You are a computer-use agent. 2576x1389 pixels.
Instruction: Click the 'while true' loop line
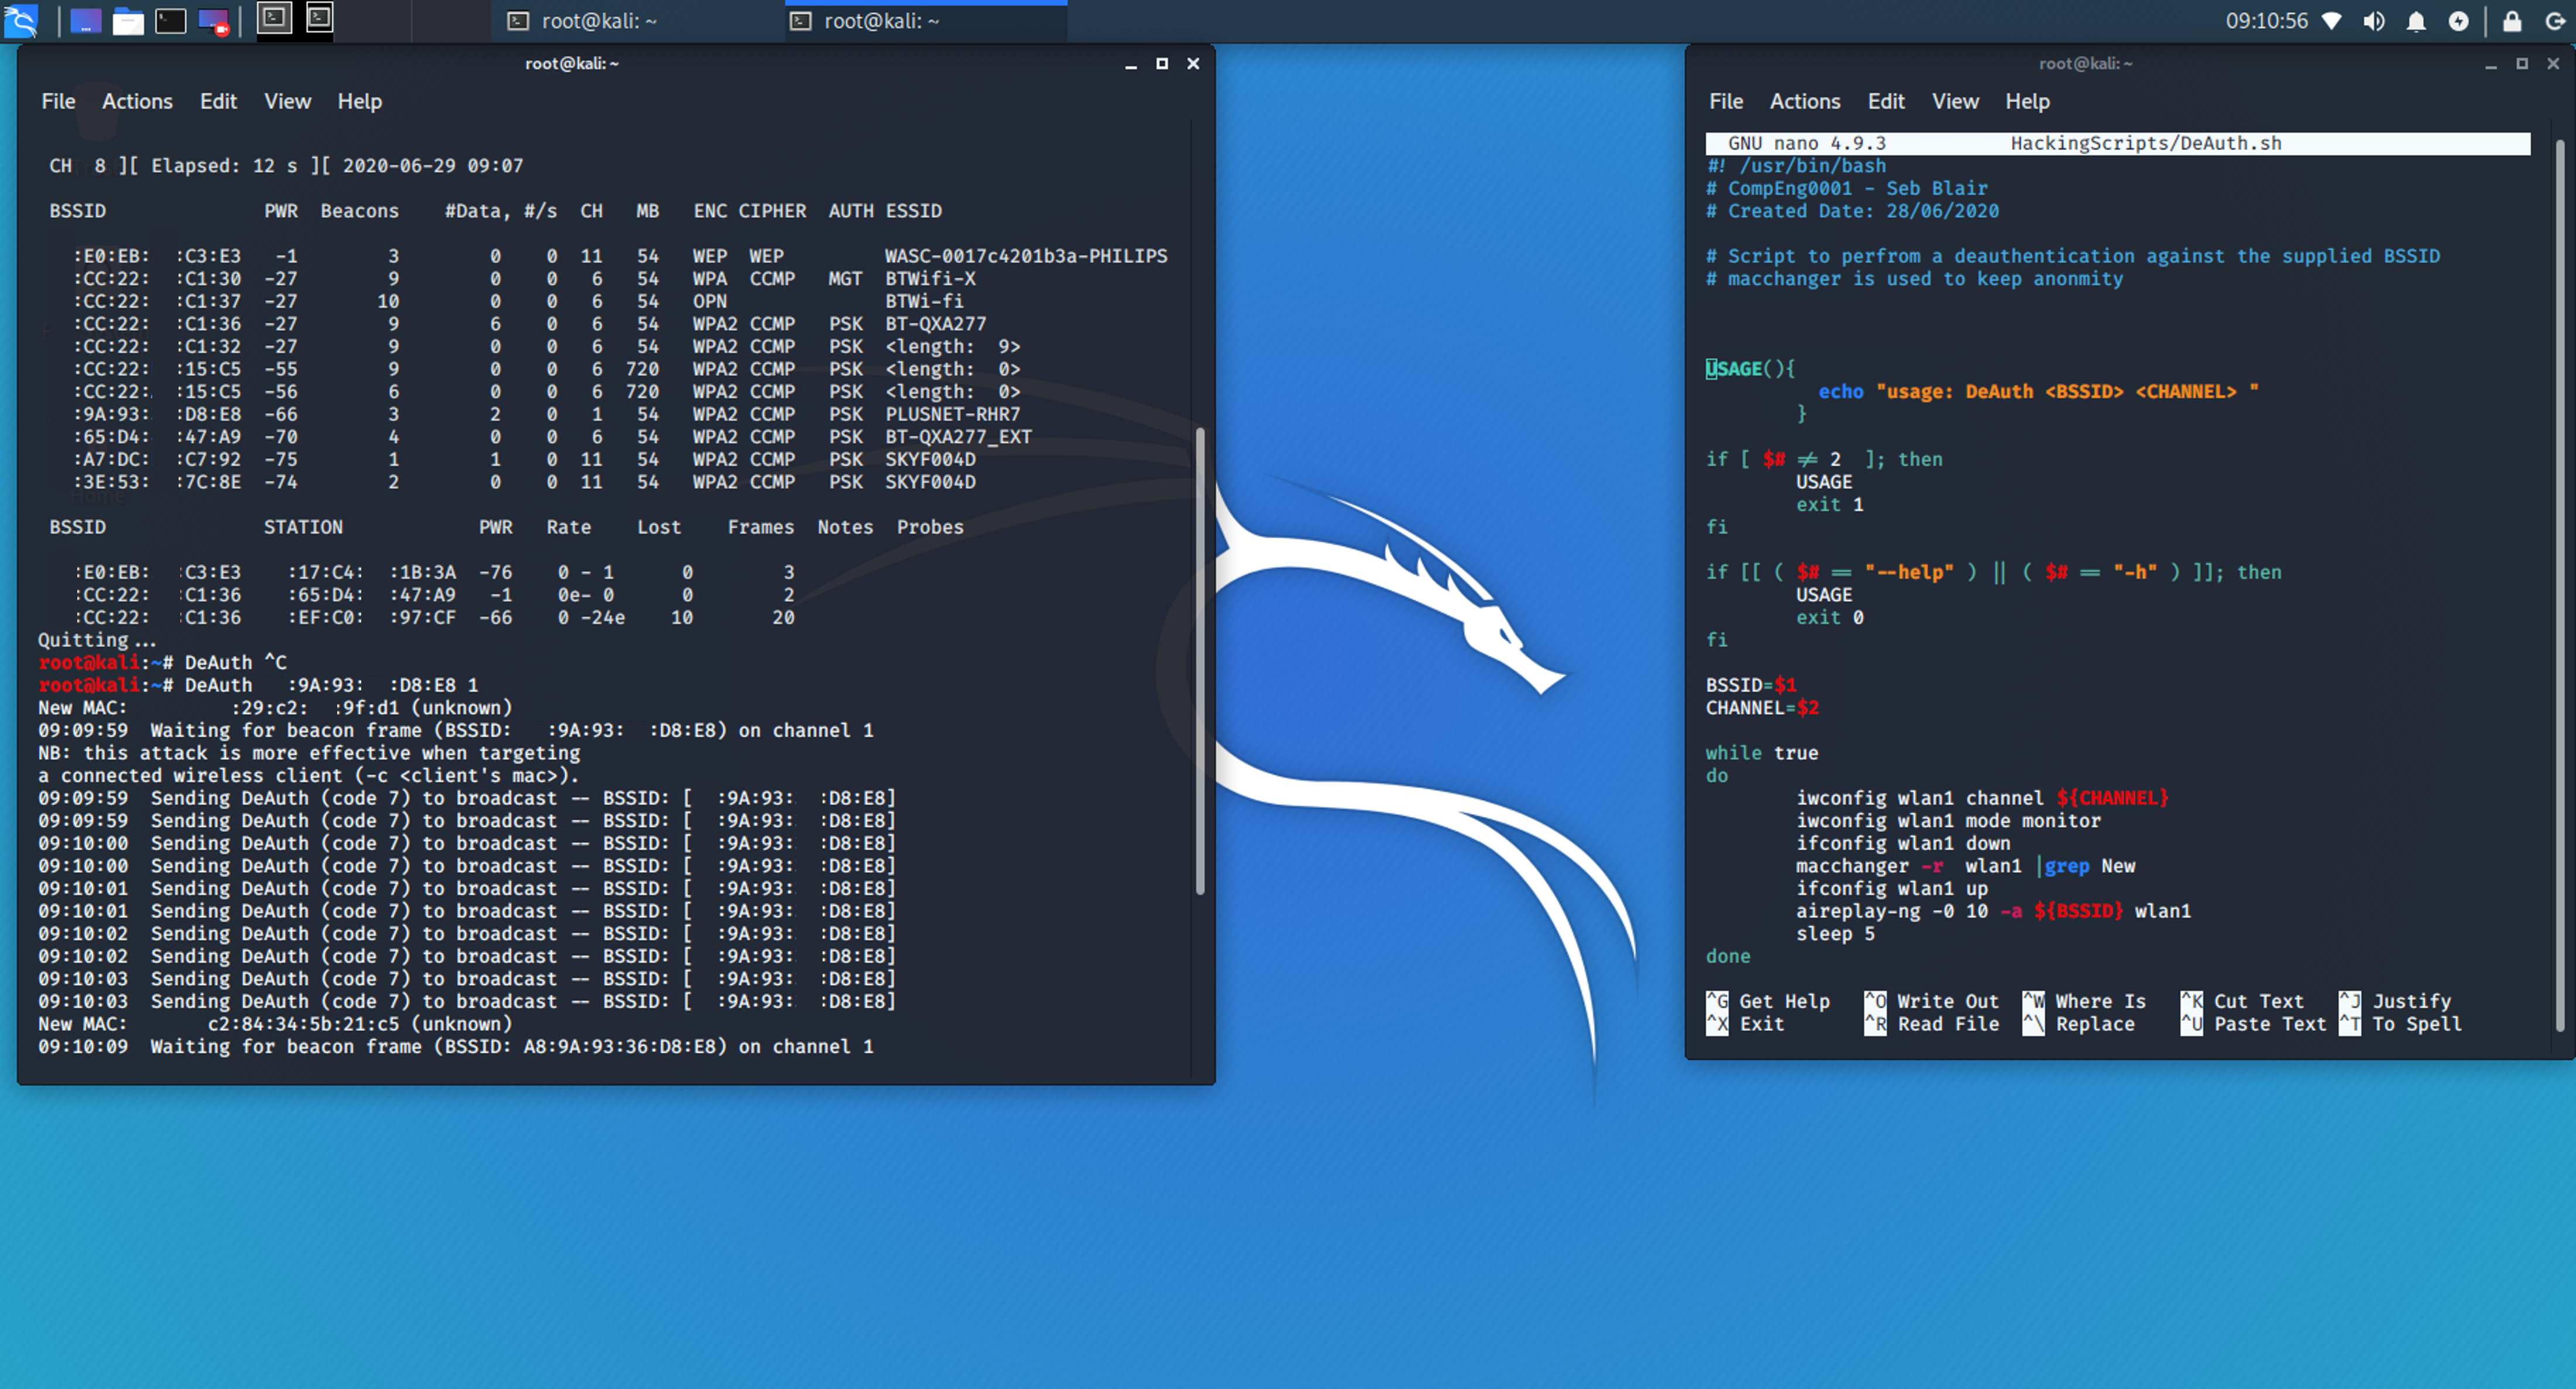1762,753
